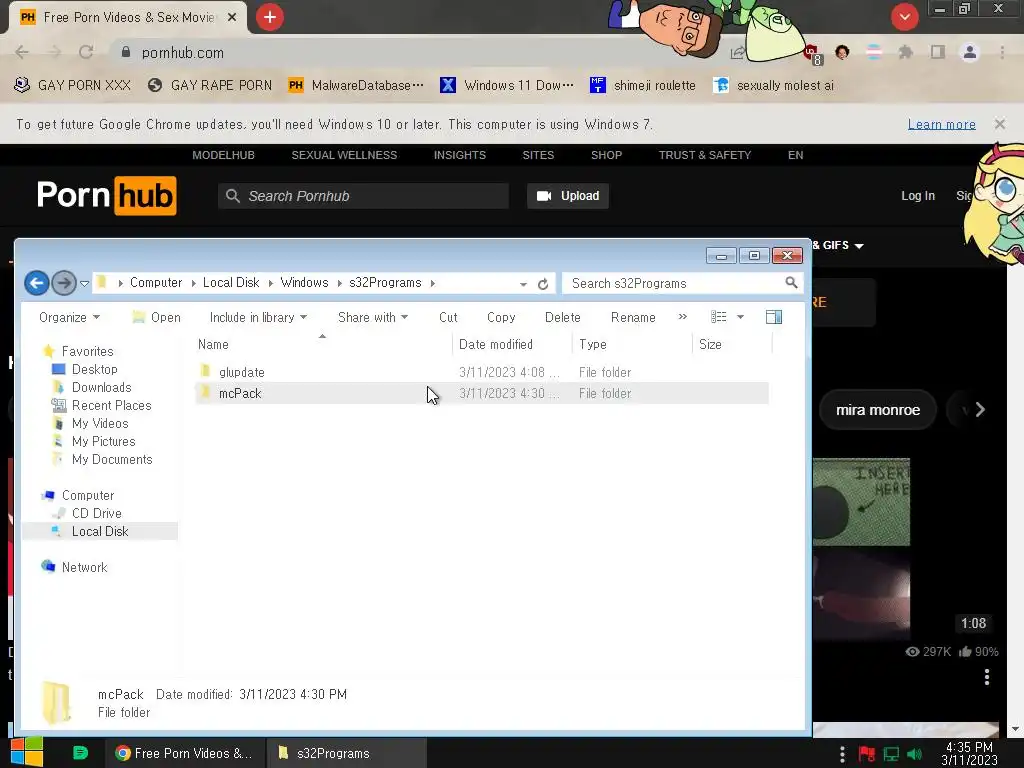Click Delete in the Explorer toolbar
1024x768 pixels.
pos(562,317)
